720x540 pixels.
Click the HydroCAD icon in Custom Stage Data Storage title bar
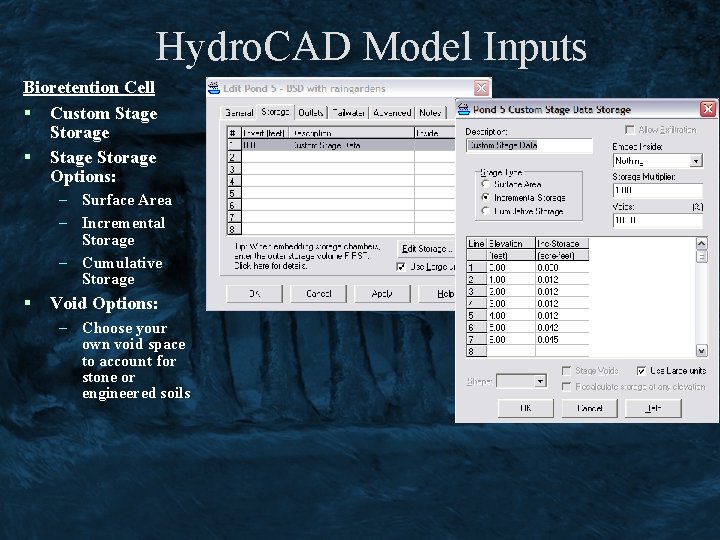click(464, 109)
